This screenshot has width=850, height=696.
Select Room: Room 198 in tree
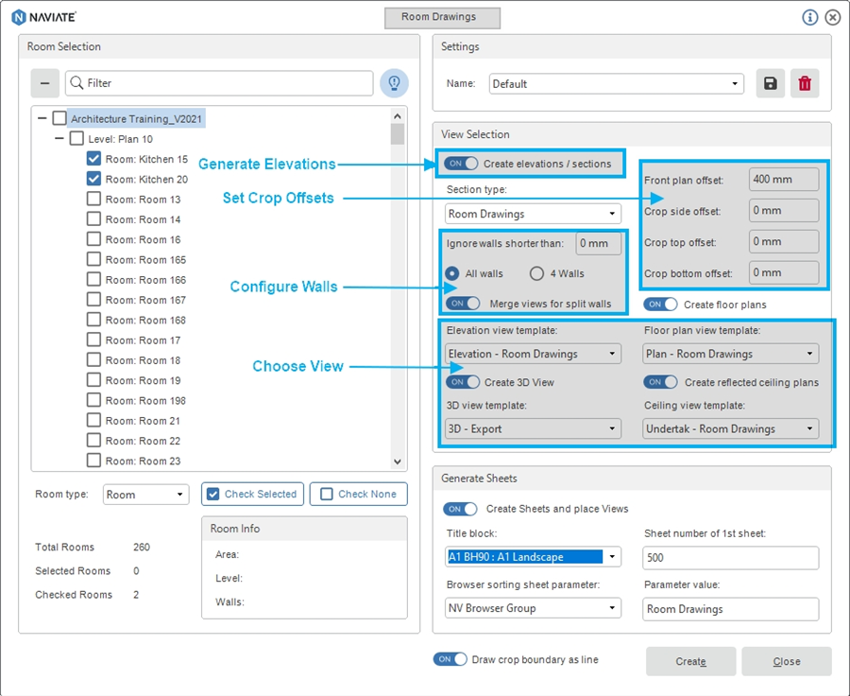point(145,401)
